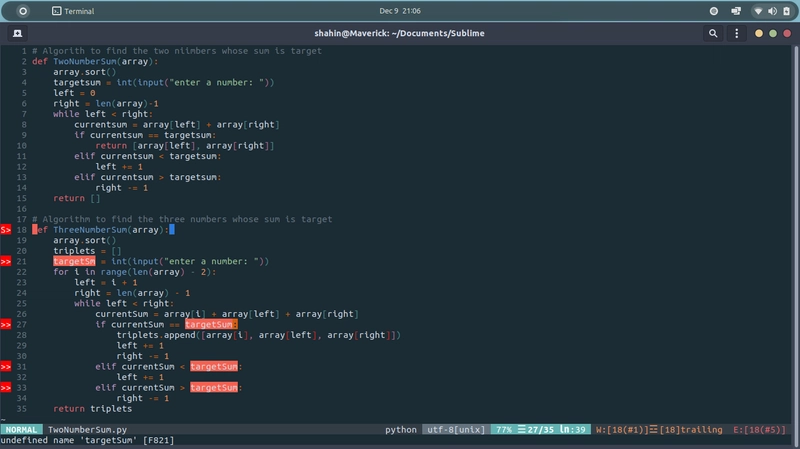The image size is (800, 449).
Task: Click the utf-8[unix] encoding segment
Action: pos(454,429)
